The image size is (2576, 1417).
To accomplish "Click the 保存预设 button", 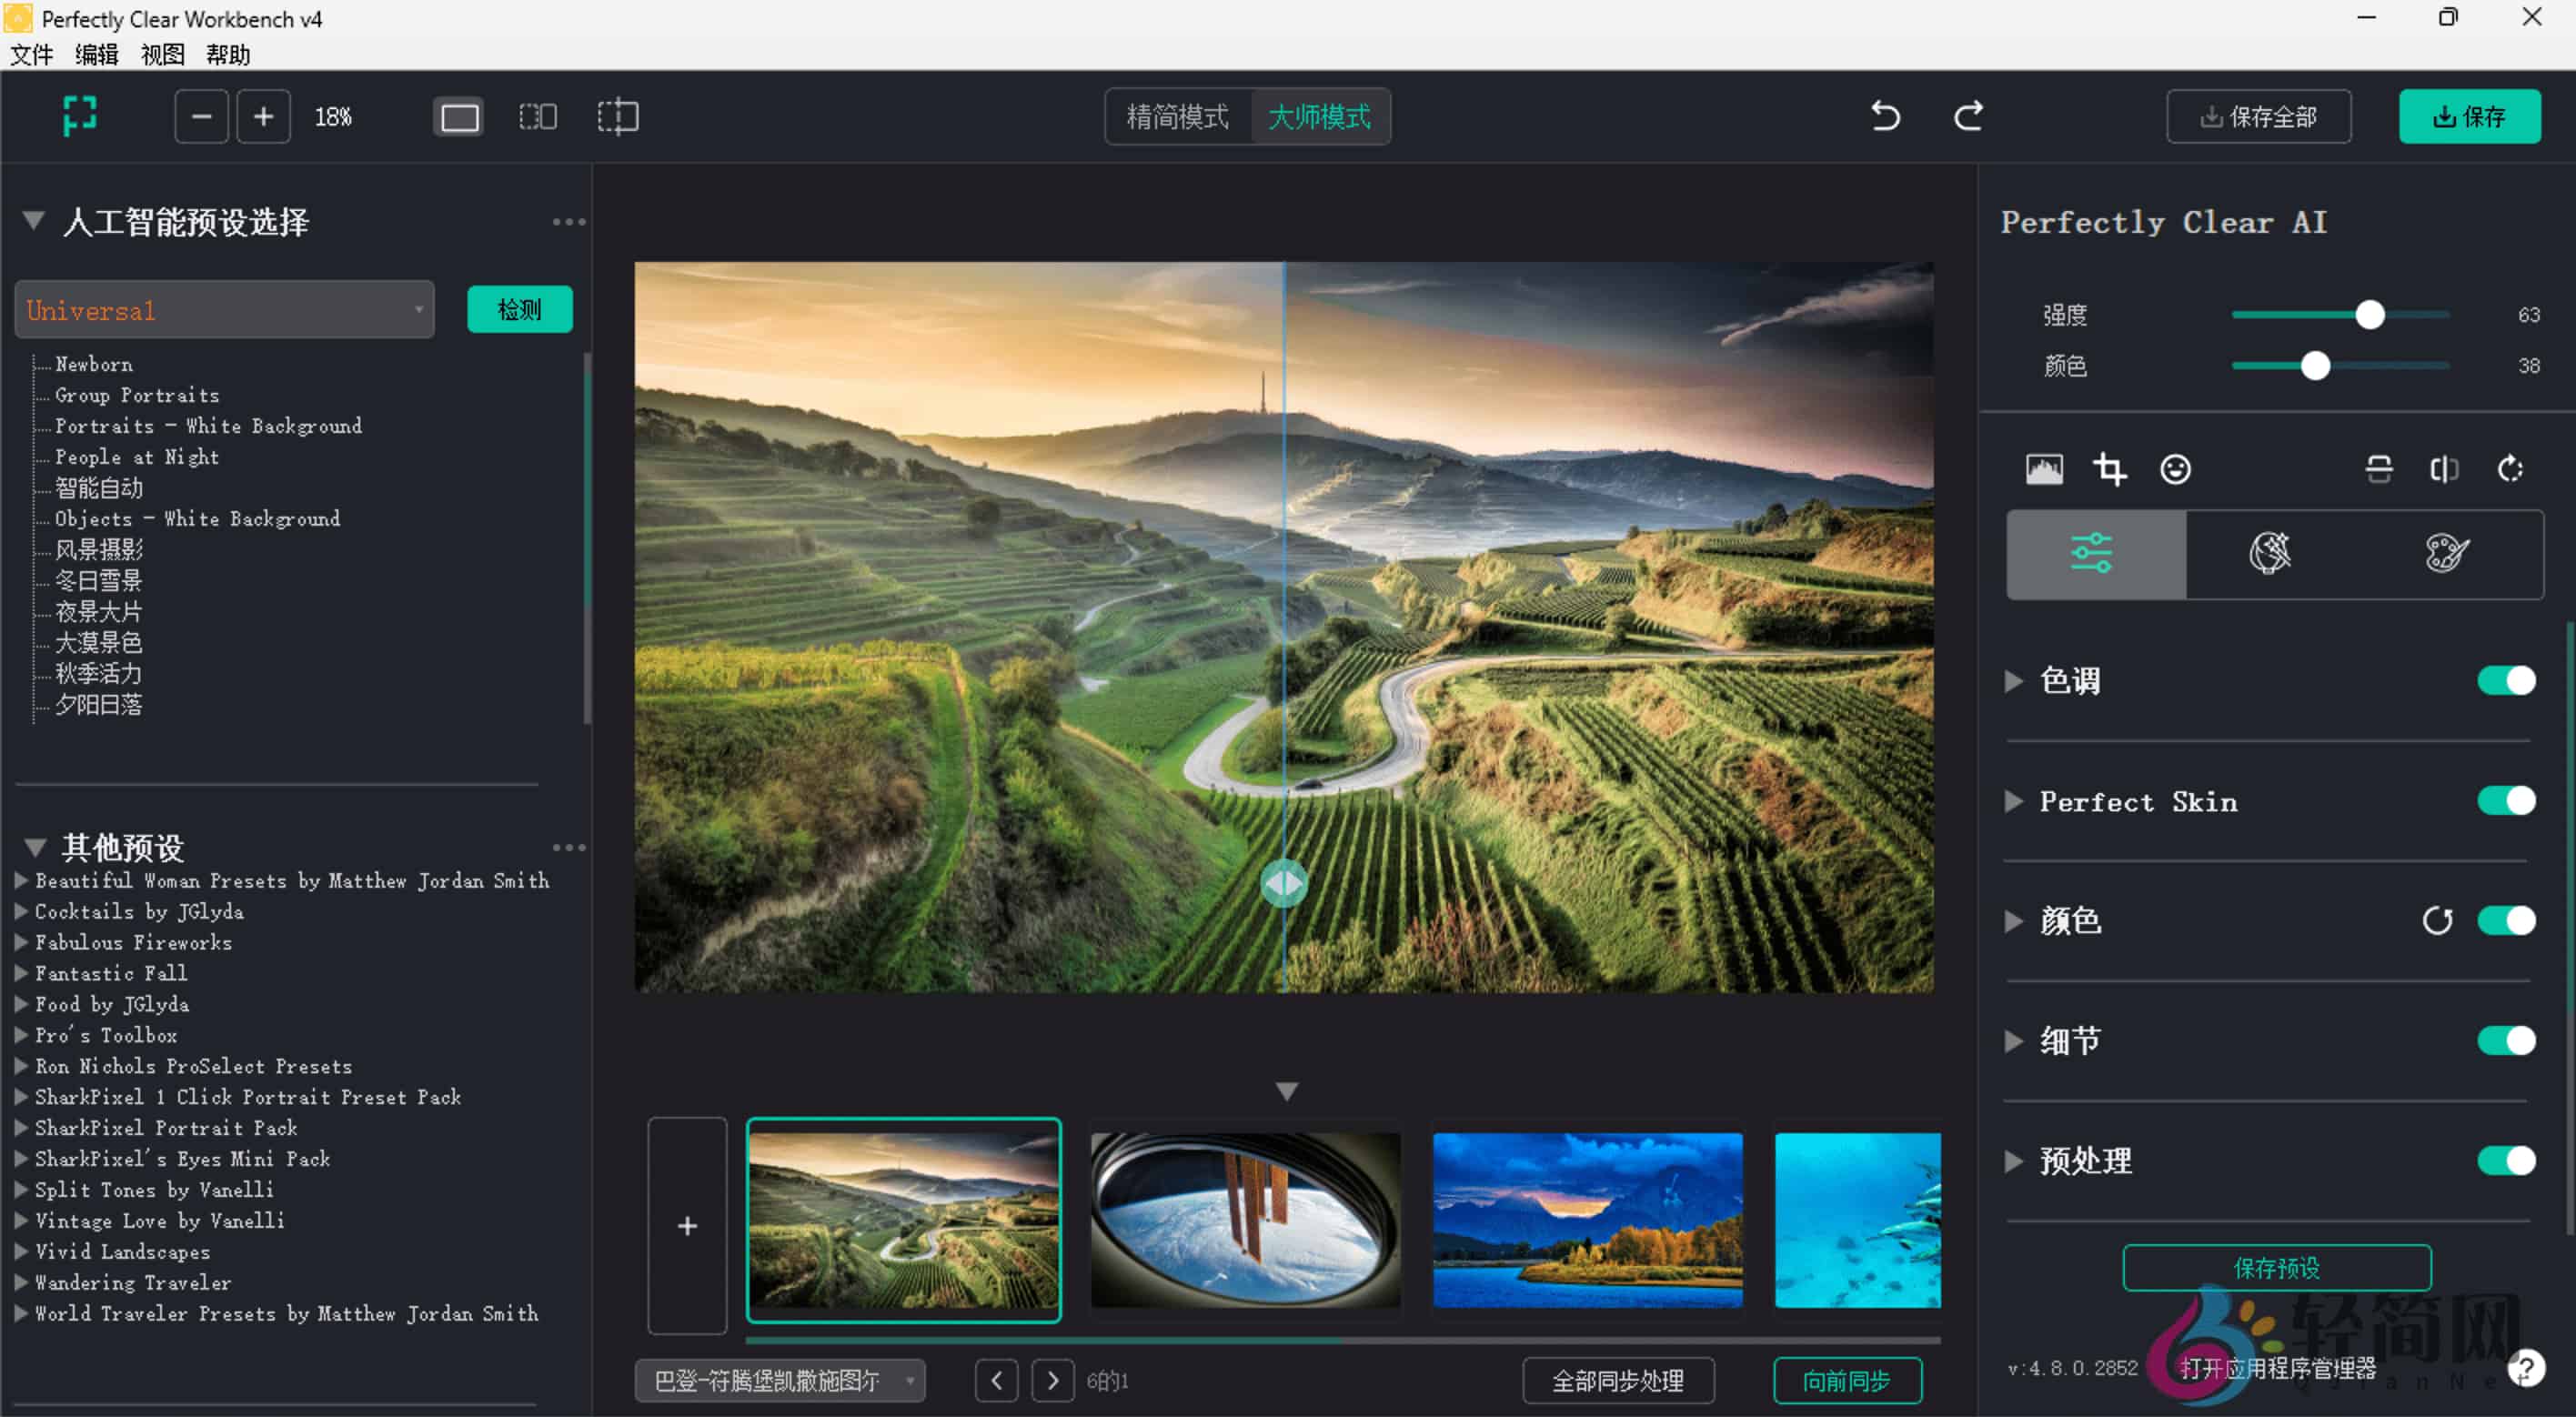I will click(x=2276, y=1268).
